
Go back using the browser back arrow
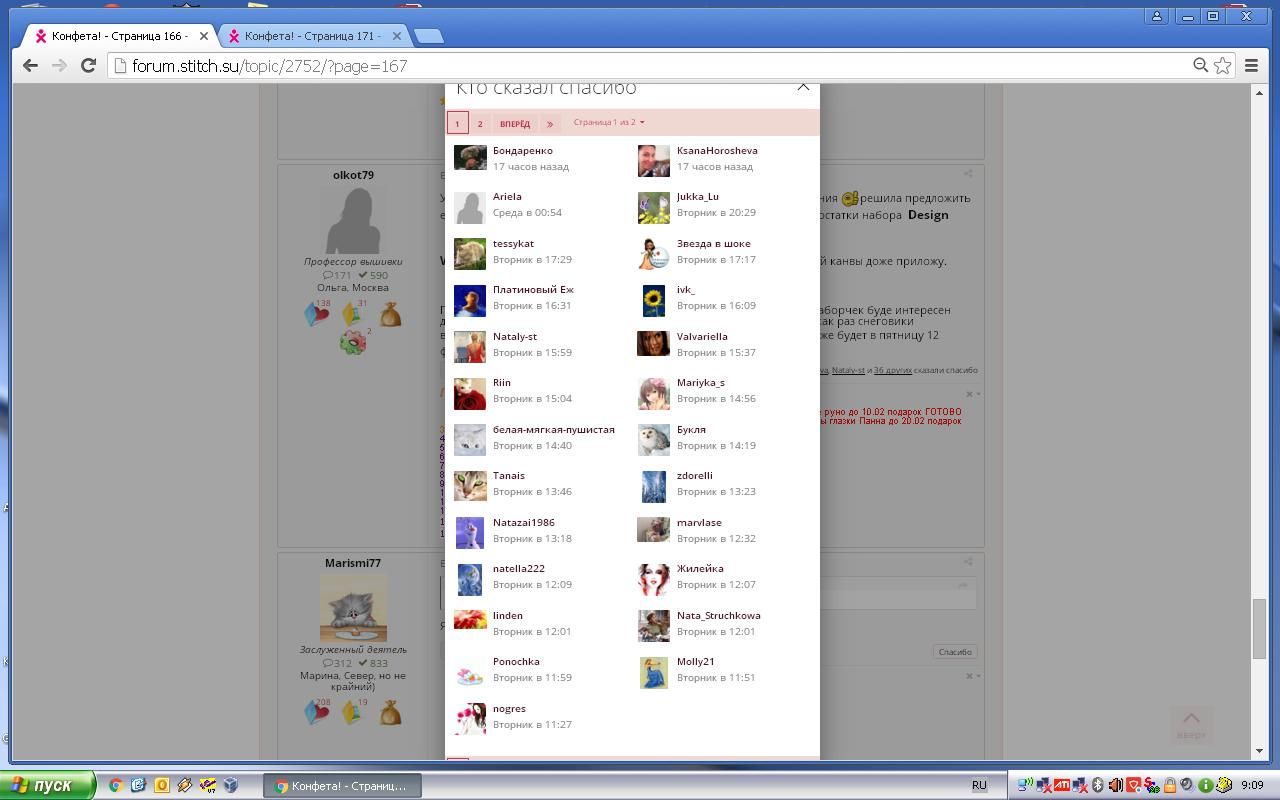pyautogui.click(x=30, y=66)
